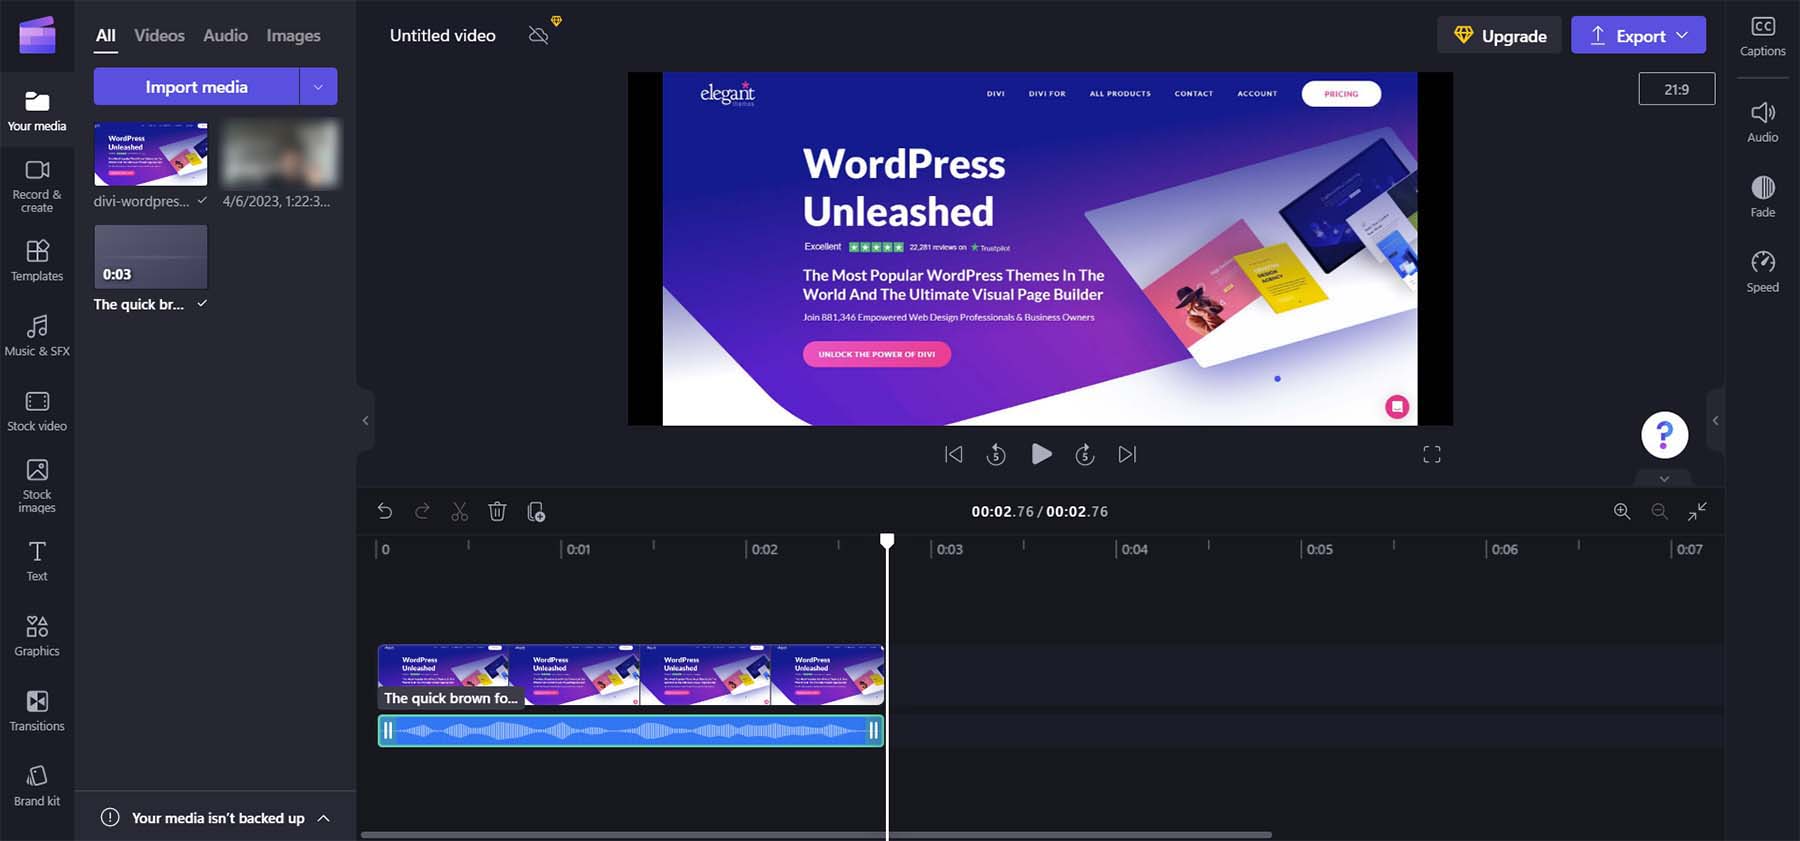Collapse the right properties panel
The height and width of the screenshot is (841, 1800).
coord(1715,421)
